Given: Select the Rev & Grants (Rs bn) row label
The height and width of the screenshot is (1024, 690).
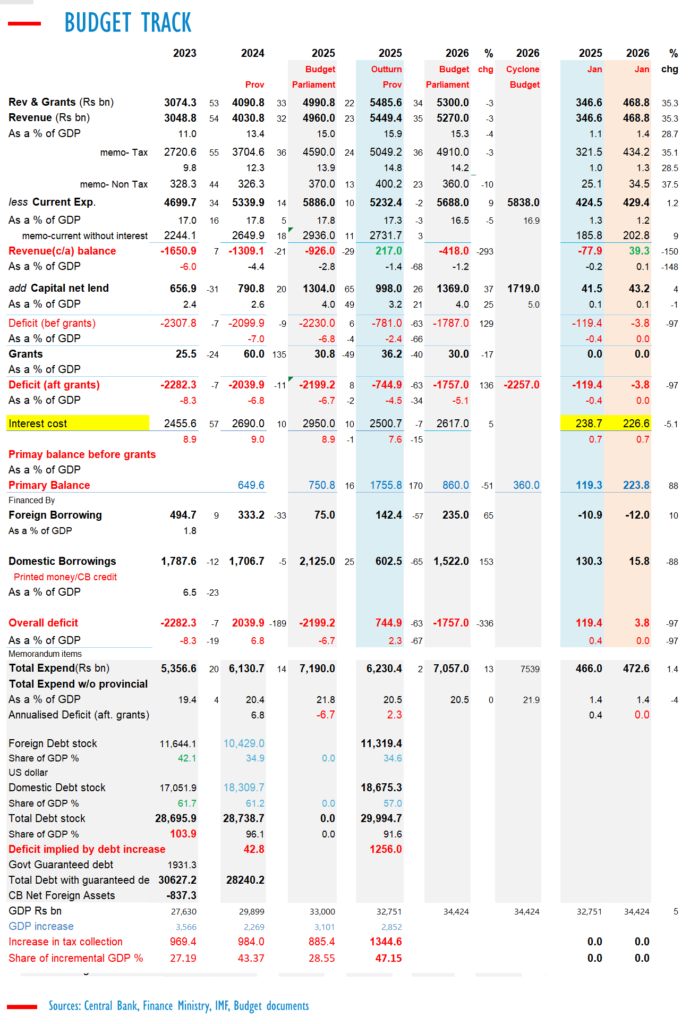Looking at the screenshot, I should coord(61,102).
